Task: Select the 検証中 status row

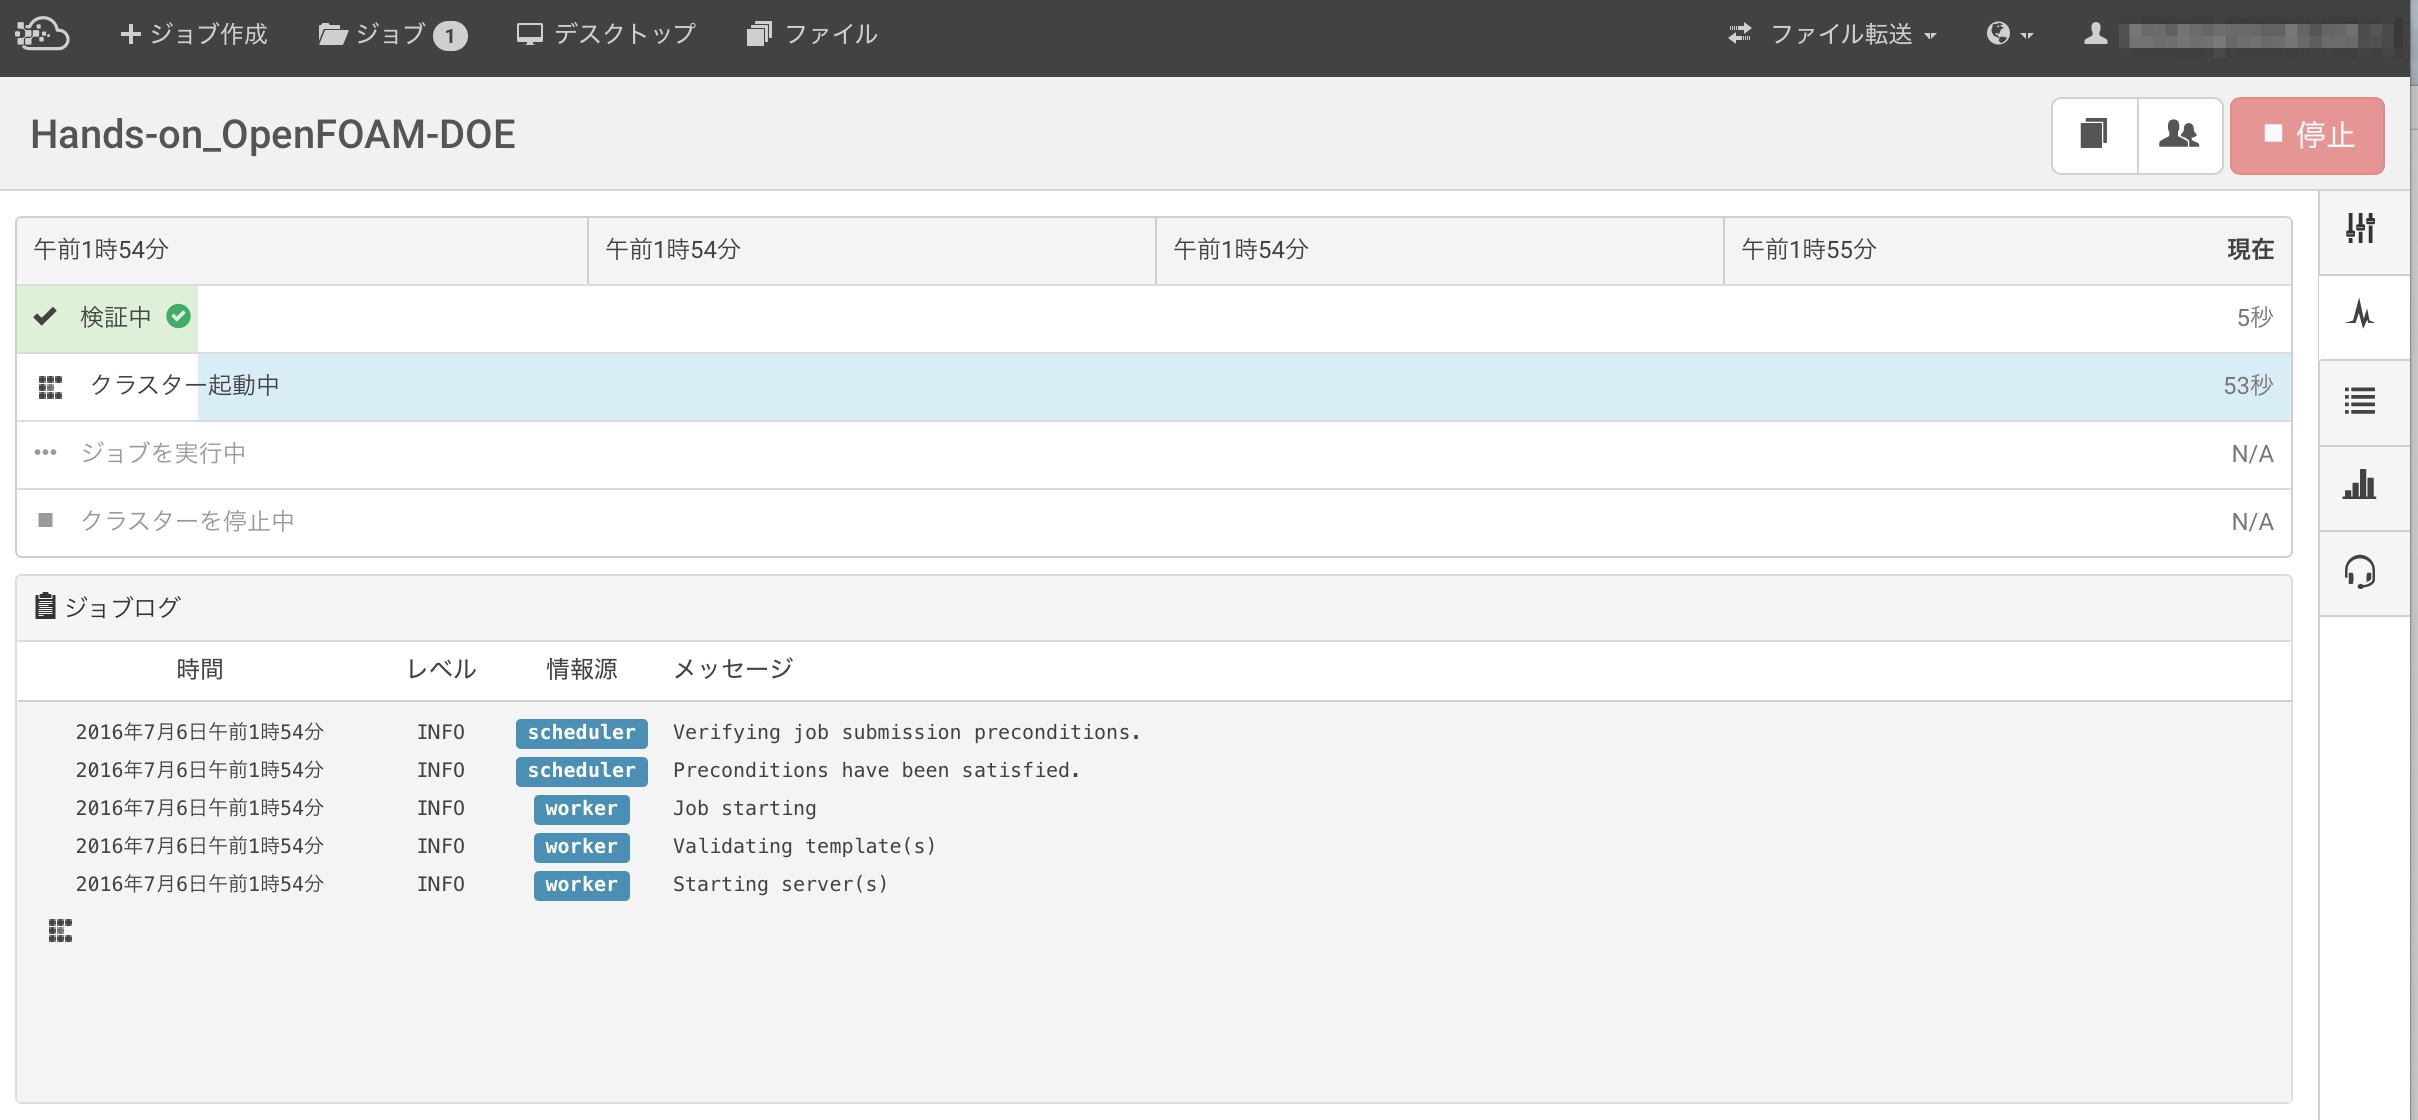Action: [x=1154, y=318]
